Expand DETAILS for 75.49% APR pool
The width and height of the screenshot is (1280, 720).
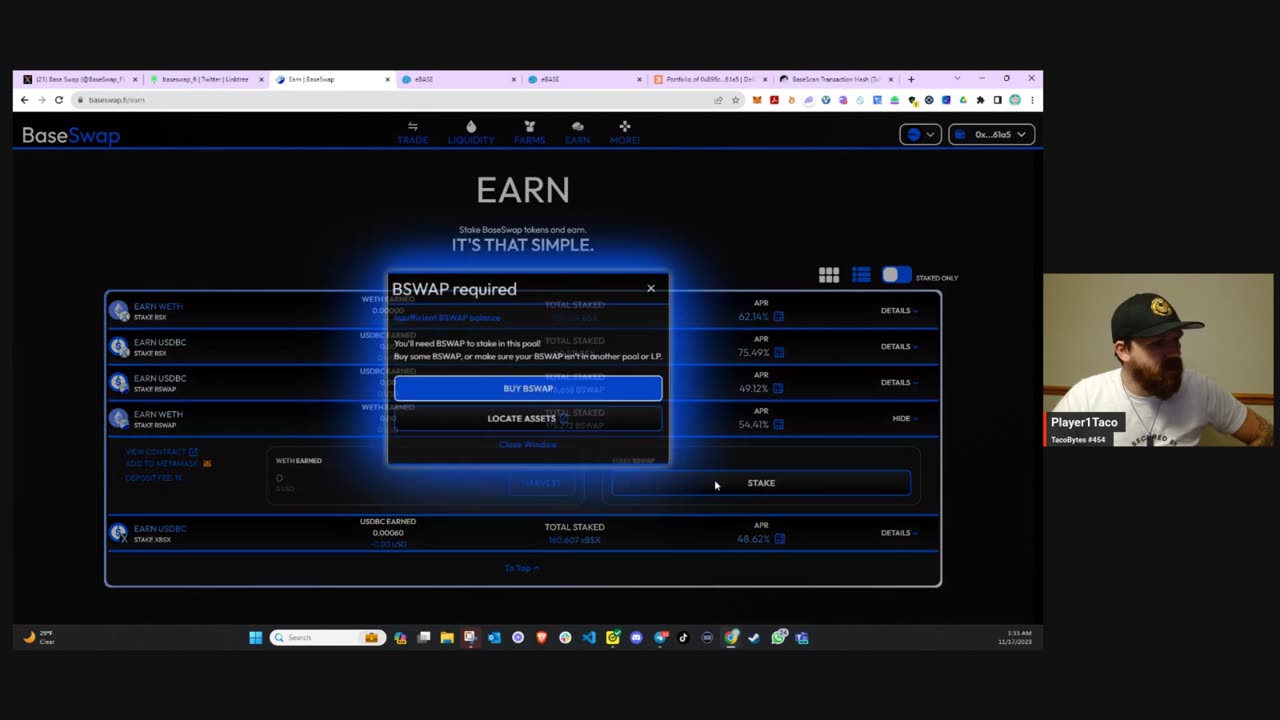[x=899, y=346]
